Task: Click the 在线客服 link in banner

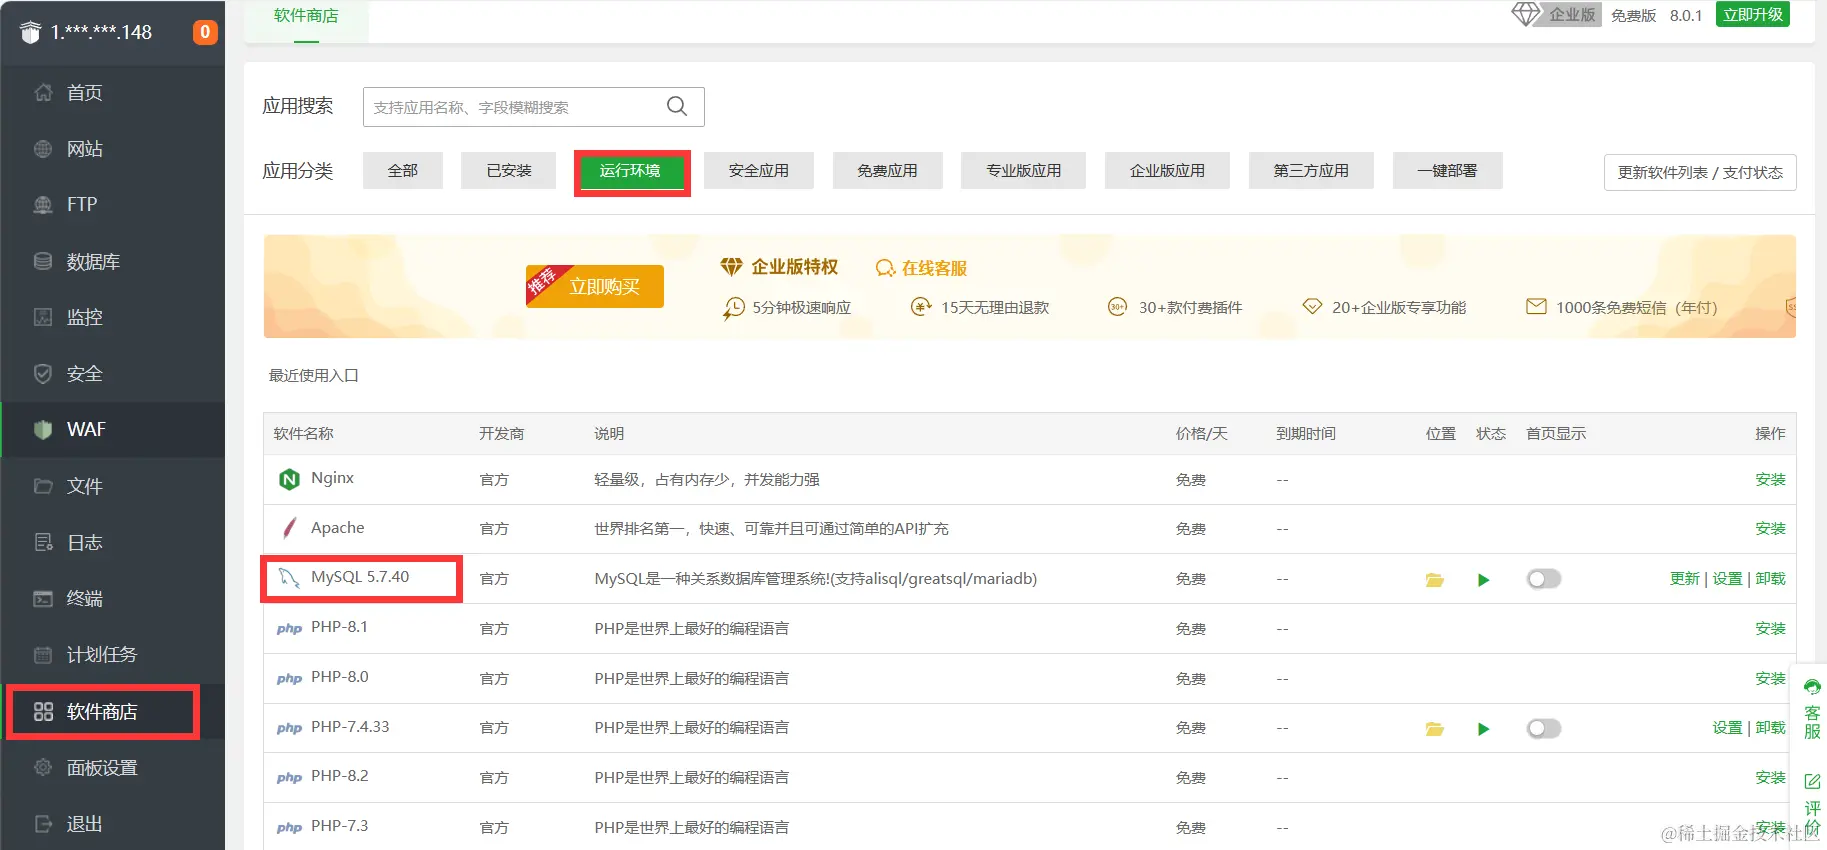Action: tap(922, 268)
